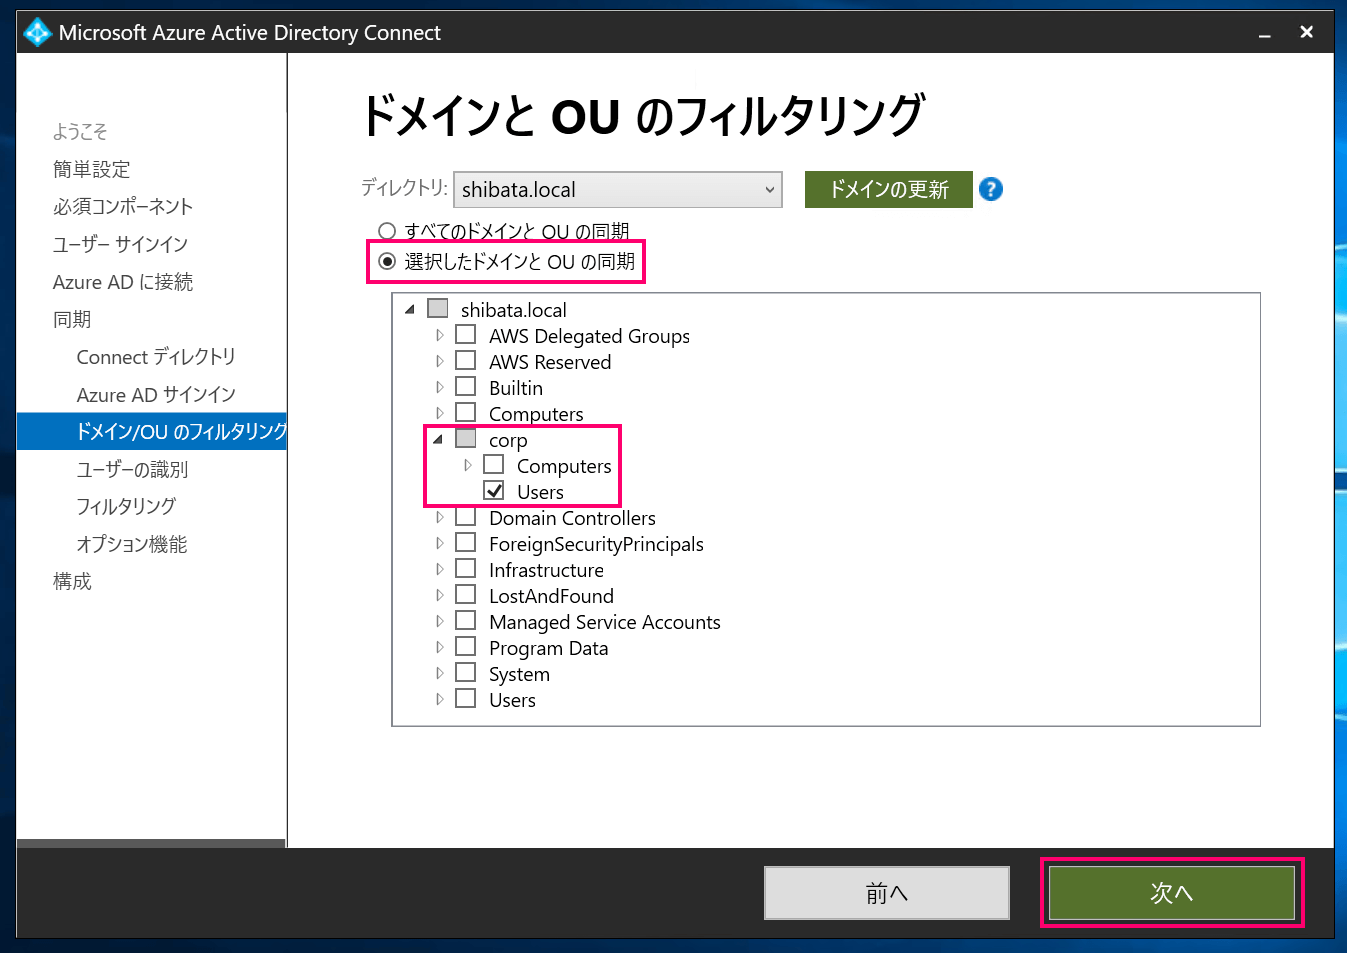Expand the System node
1347x953 pixels.
coord(439,673)
